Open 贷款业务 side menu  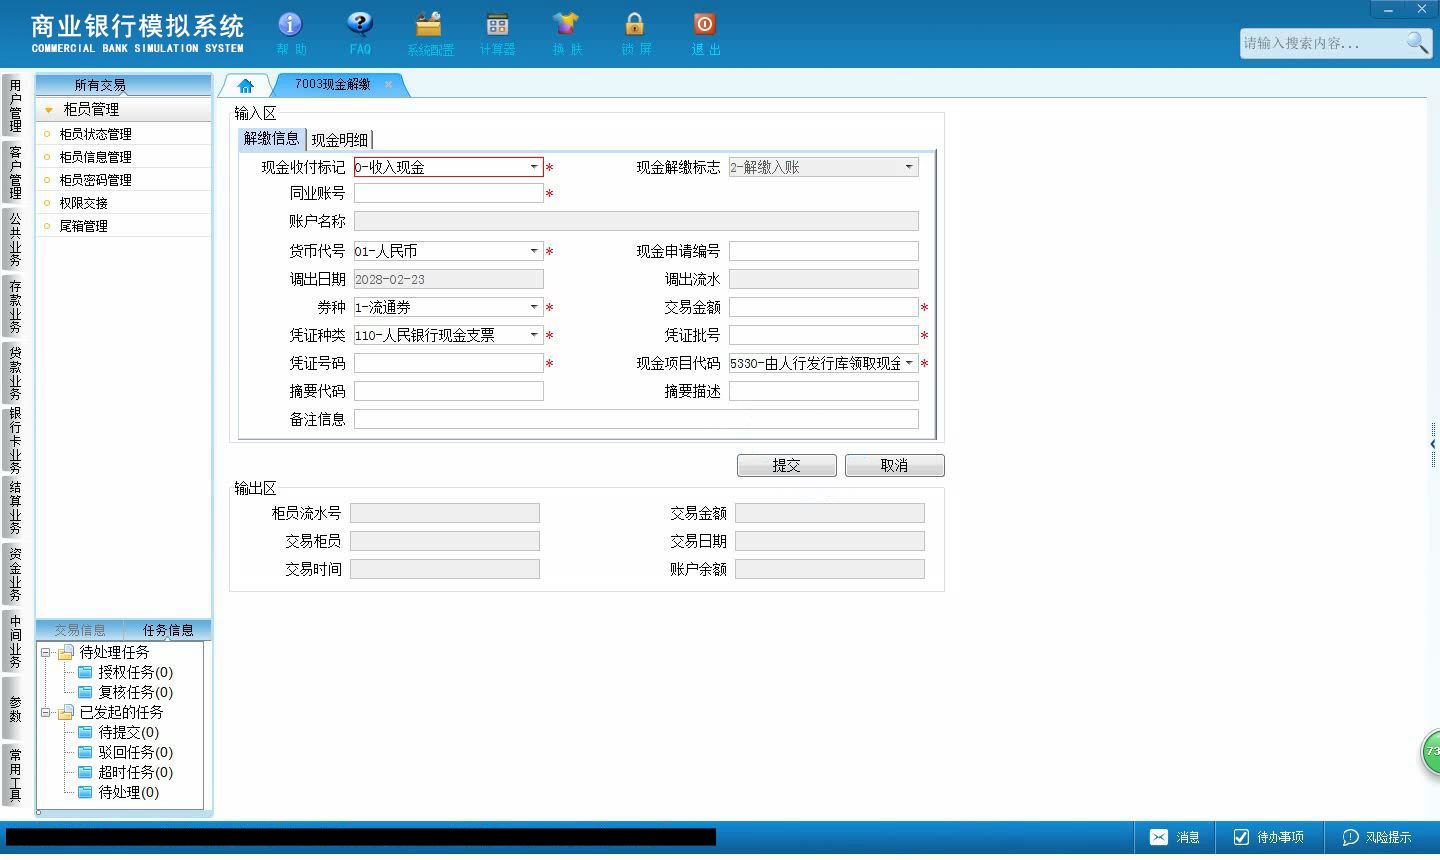(x=15, y=372)
